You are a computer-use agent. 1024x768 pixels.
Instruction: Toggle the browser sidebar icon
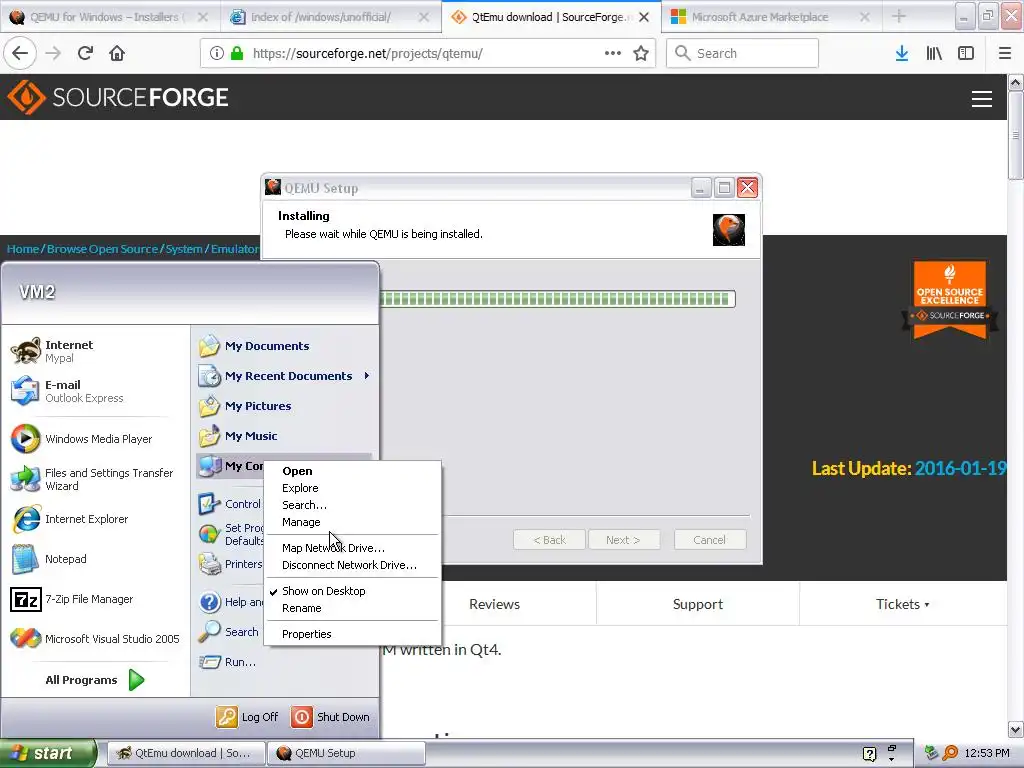pos(966,53)
